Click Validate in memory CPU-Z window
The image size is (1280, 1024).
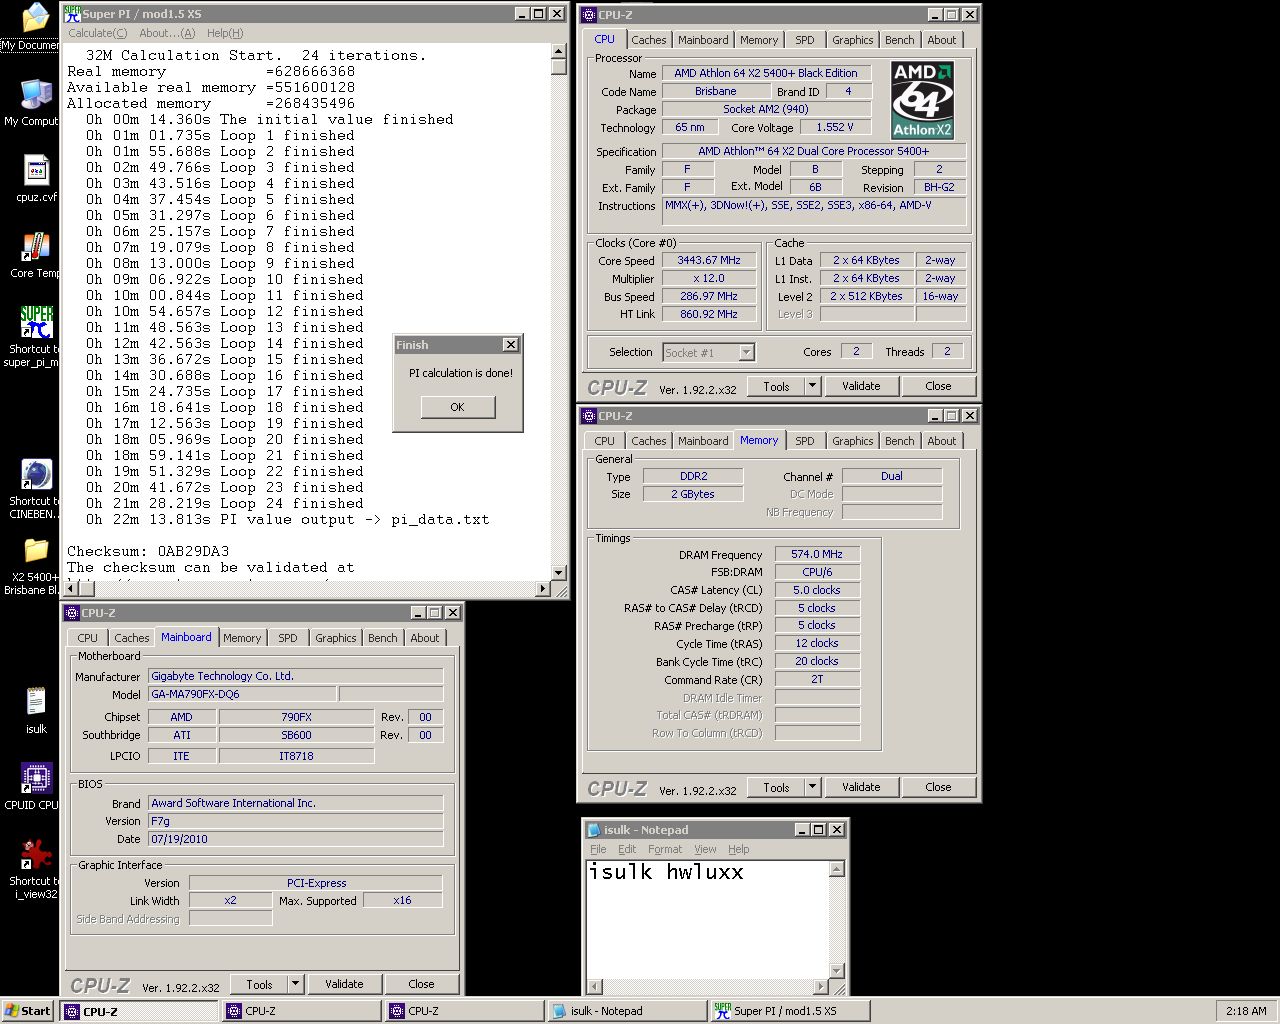tap(861, 787)
